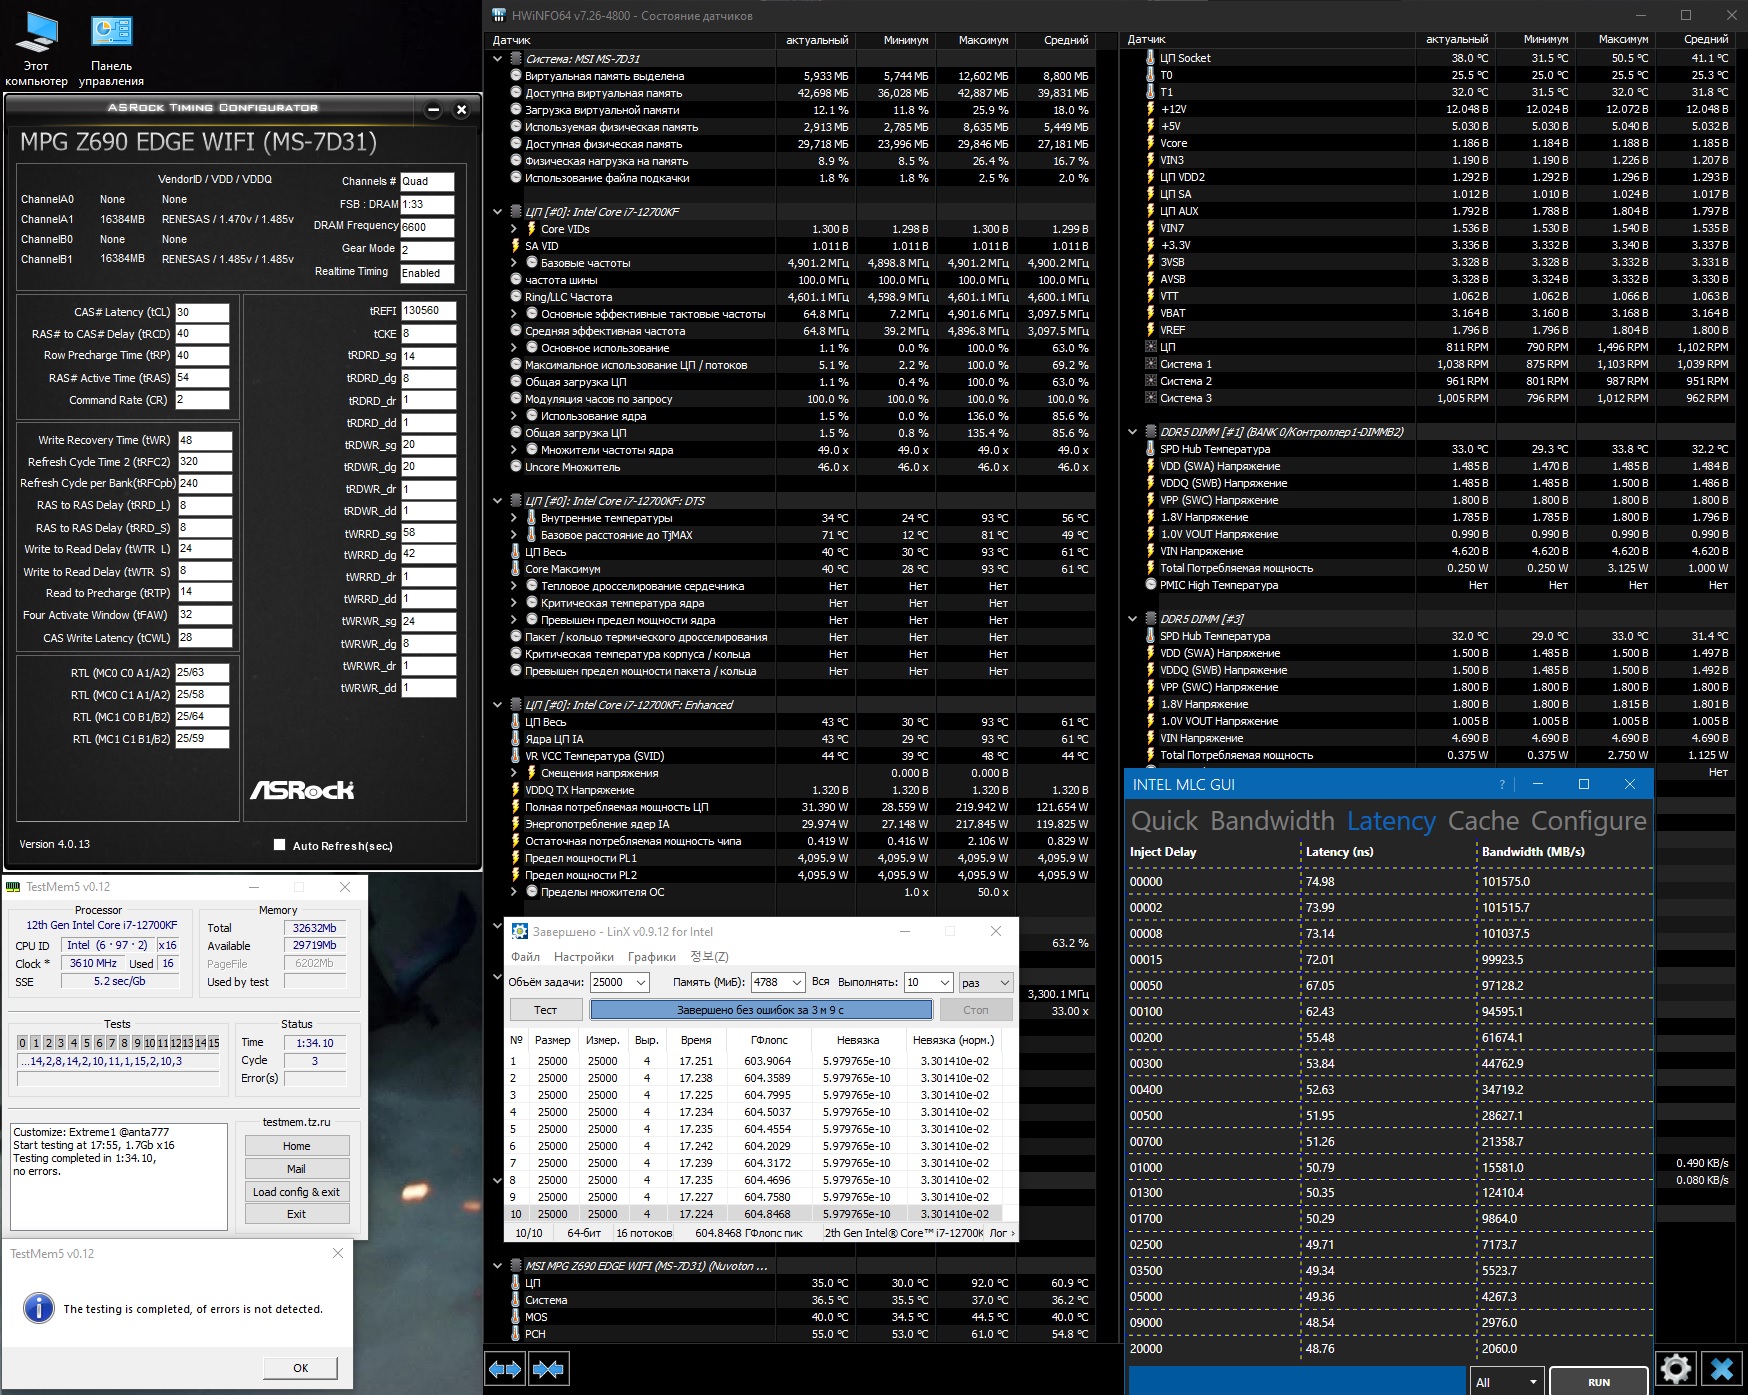Toggle test 1 box in TestMem5 Tests

coord(35,1043)
